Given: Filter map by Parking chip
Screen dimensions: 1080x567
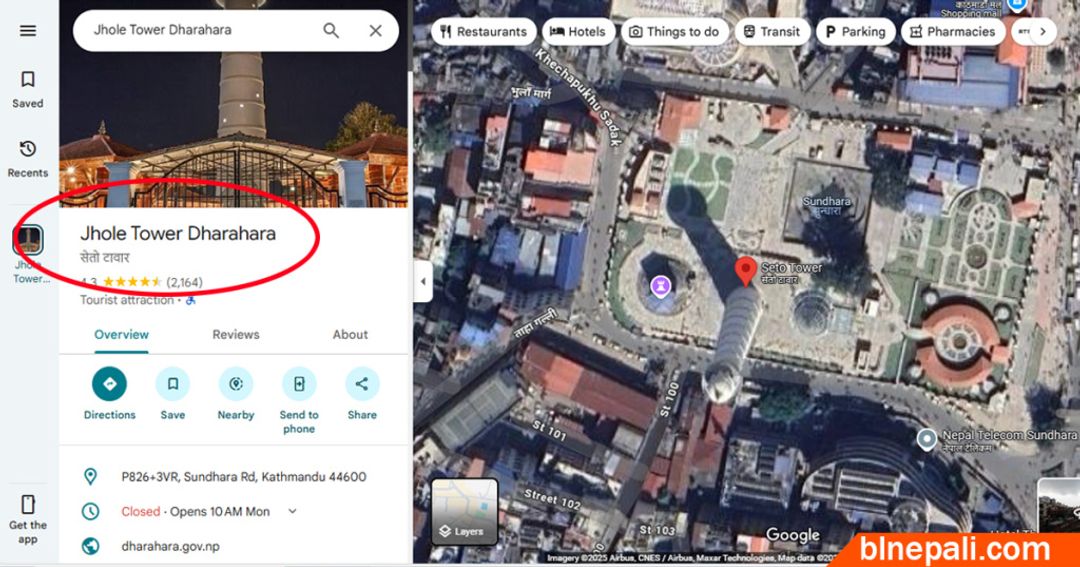Looking at the screenshot, I should (x=855, y=32).
